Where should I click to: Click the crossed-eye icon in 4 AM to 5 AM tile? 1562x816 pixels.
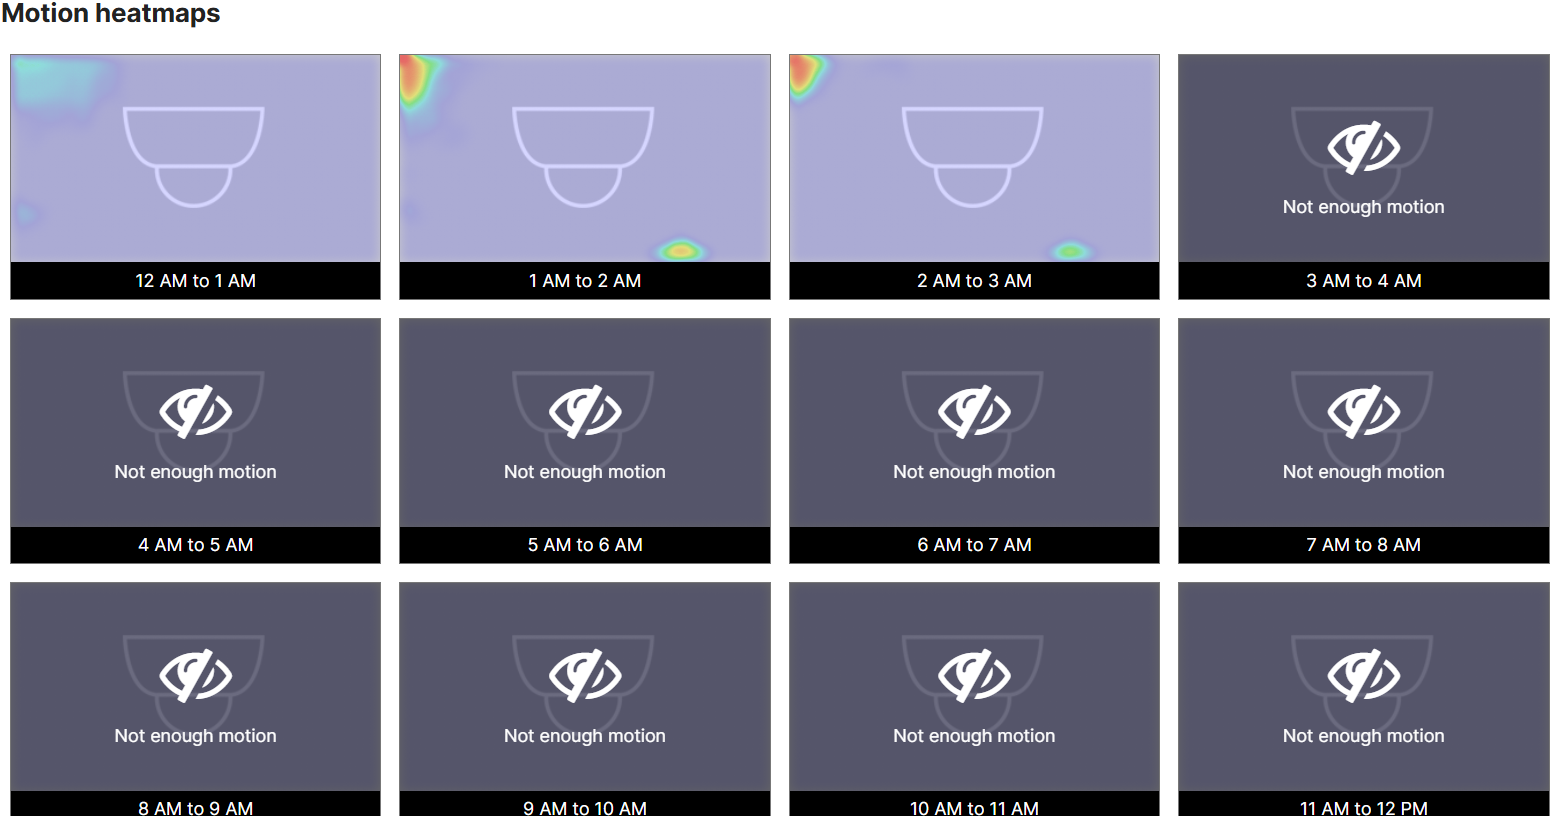(x=195, y=412)
